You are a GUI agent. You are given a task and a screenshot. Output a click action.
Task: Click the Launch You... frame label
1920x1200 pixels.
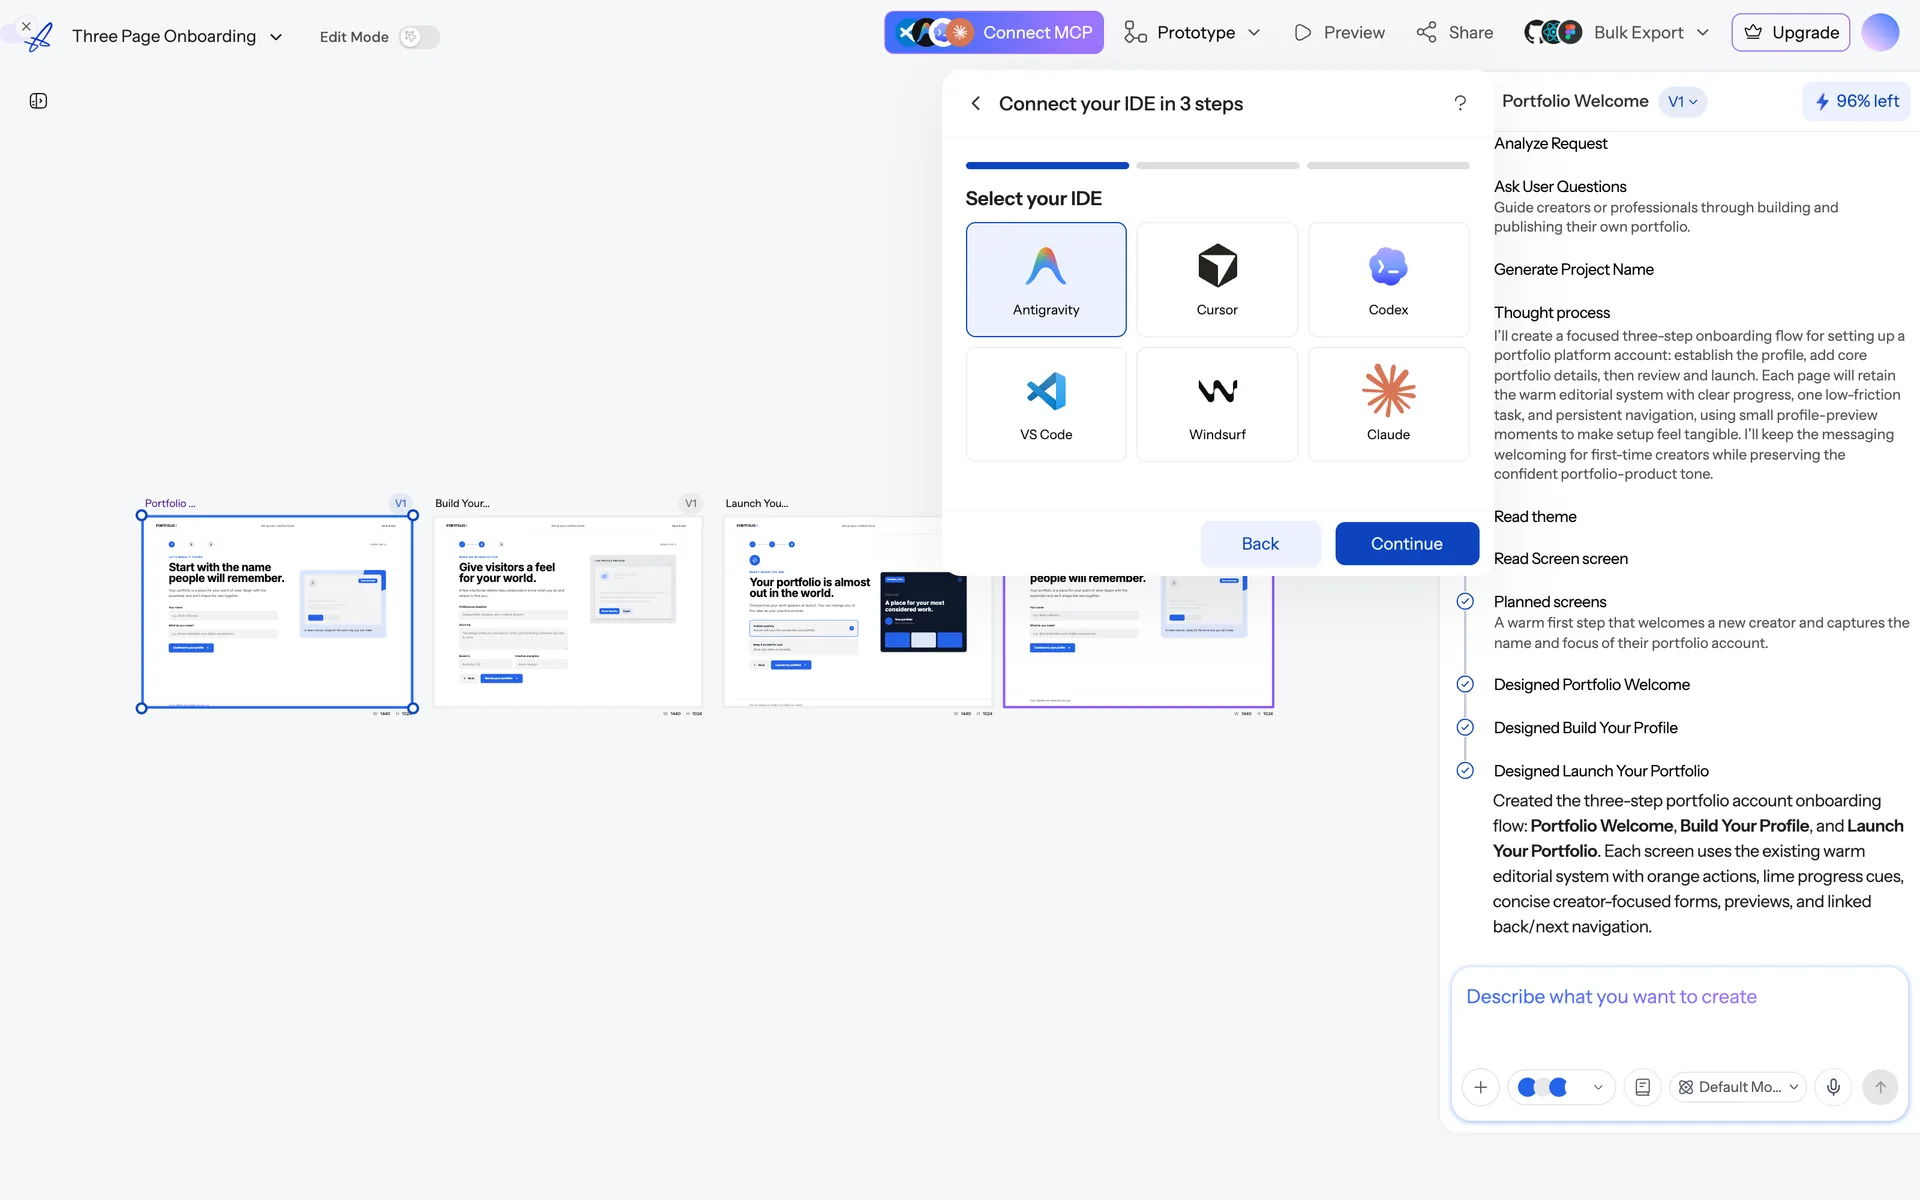click(756, 503)
